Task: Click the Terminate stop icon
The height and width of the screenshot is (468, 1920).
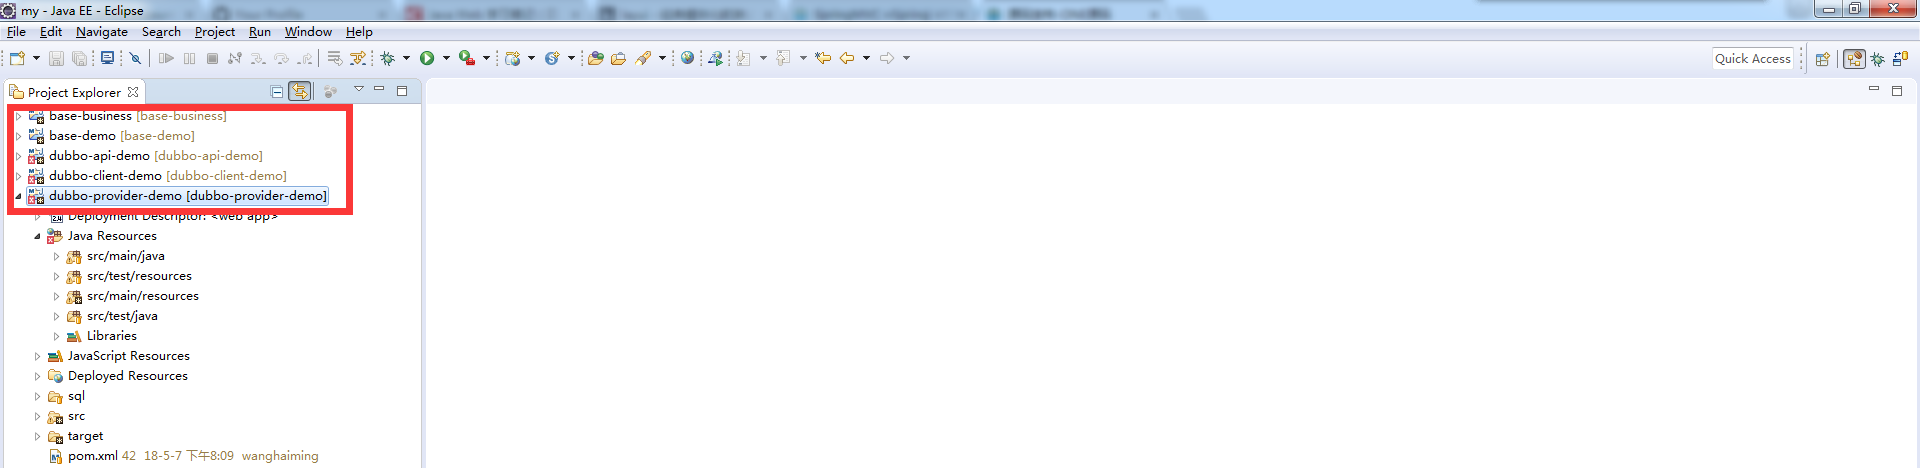Action: tap(212, 58)
